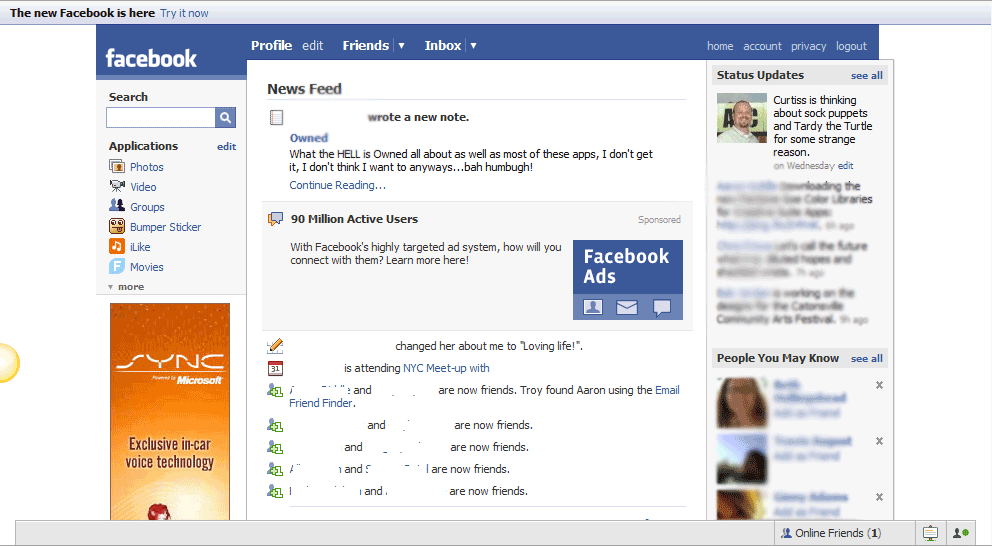
Task: Click the calendar icon by NYC Meet-up event
Action: [x=275, y=368]
